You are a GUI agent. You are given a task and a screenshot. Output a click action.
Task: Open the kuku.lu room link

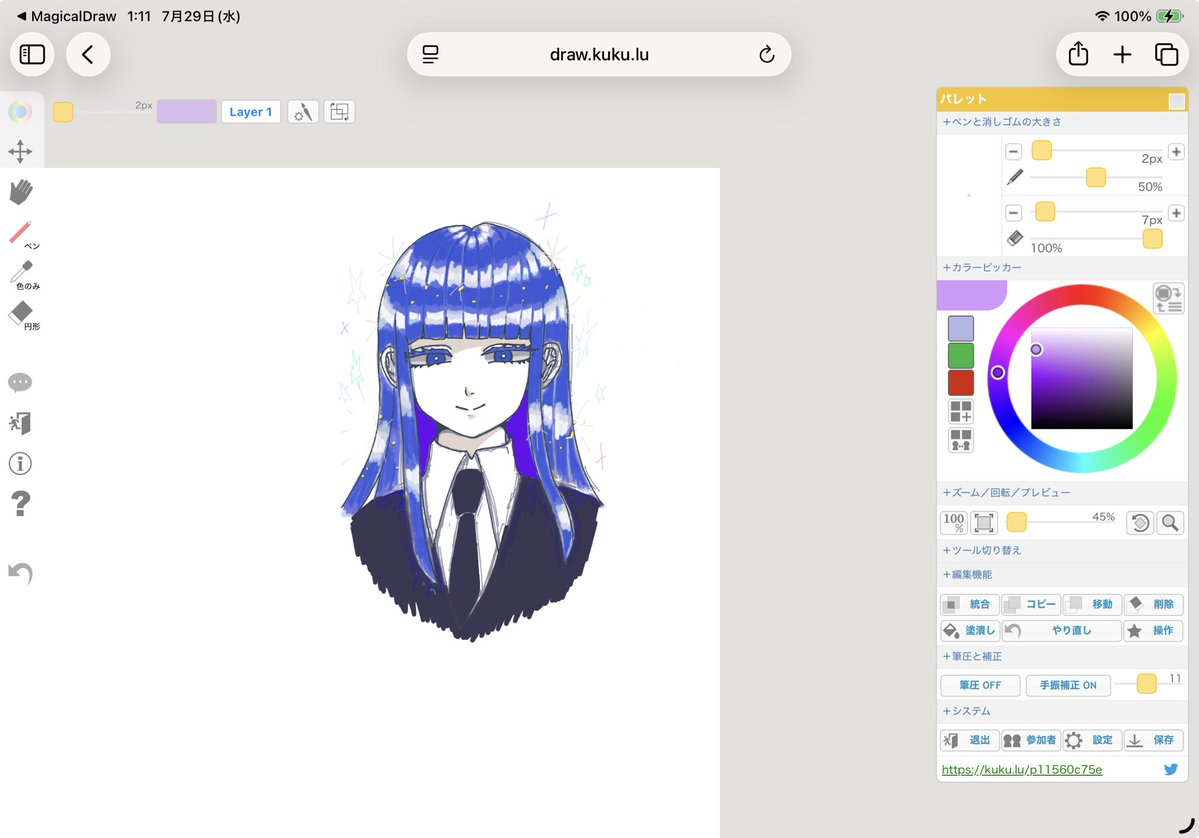[1022, 770]
